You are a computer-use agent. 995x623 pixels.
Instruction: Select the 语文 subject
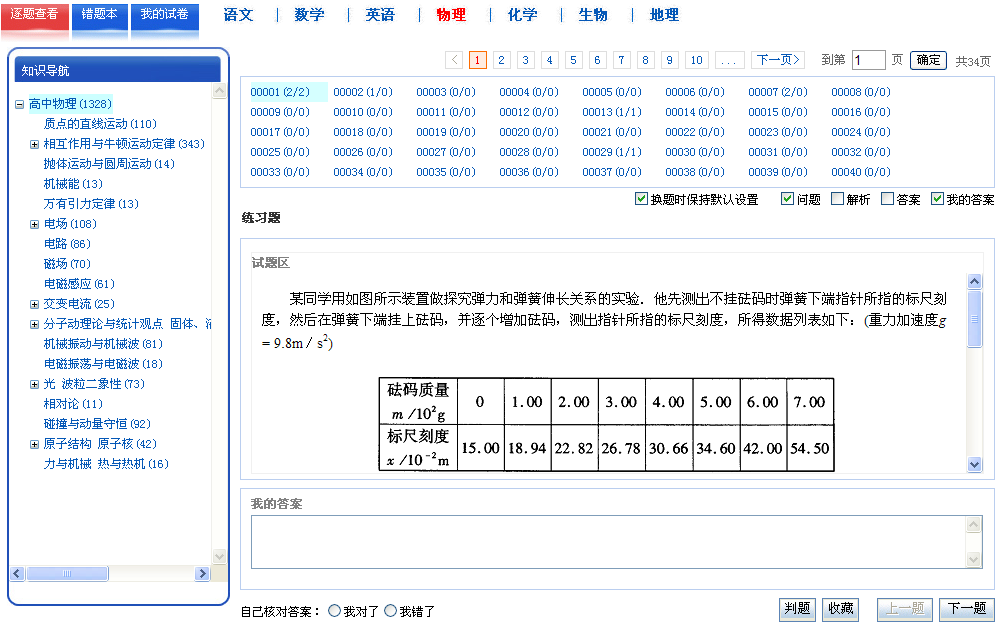[x=239, y=15]
